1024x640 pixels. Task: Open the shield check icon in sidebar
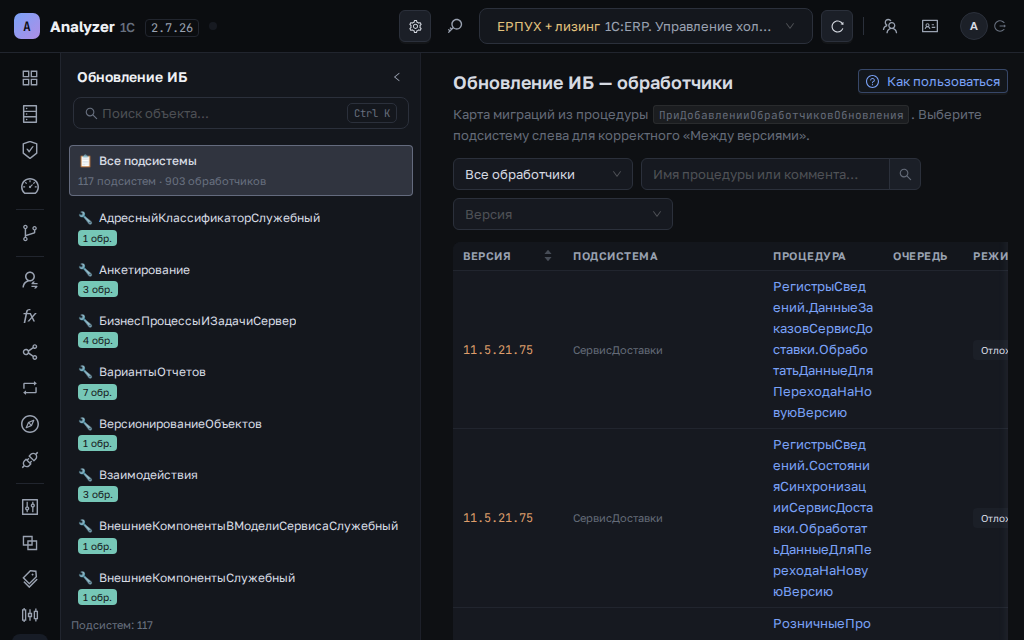[x=30, y=150]
